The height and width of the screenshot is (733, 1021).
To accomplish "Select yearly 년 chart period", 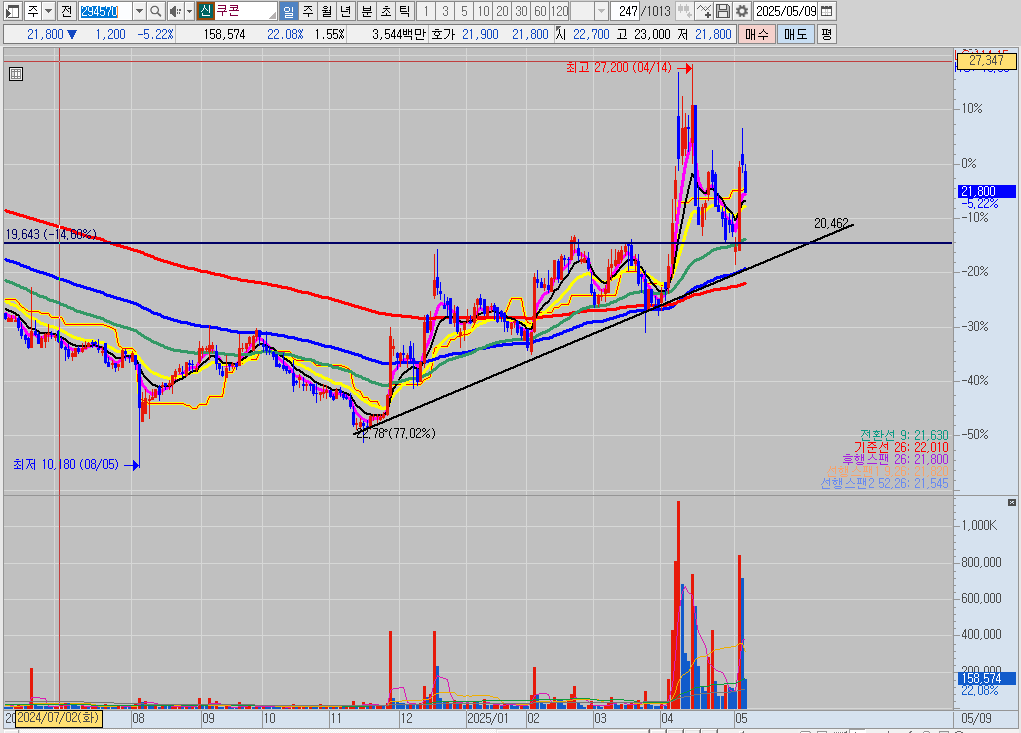I will [x=346, y=11].
